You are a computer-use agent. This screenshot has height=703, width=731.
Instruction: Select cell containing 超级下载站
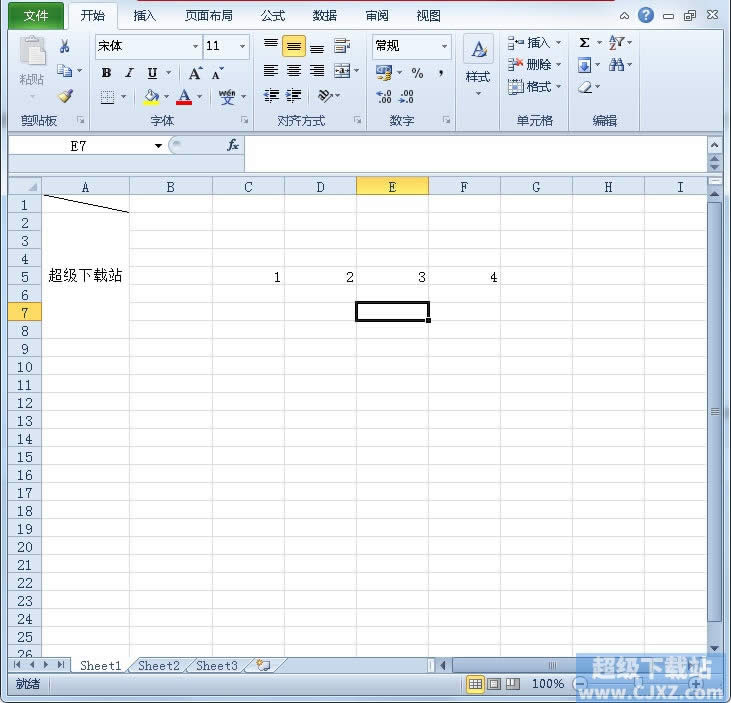tap(85, 276)
